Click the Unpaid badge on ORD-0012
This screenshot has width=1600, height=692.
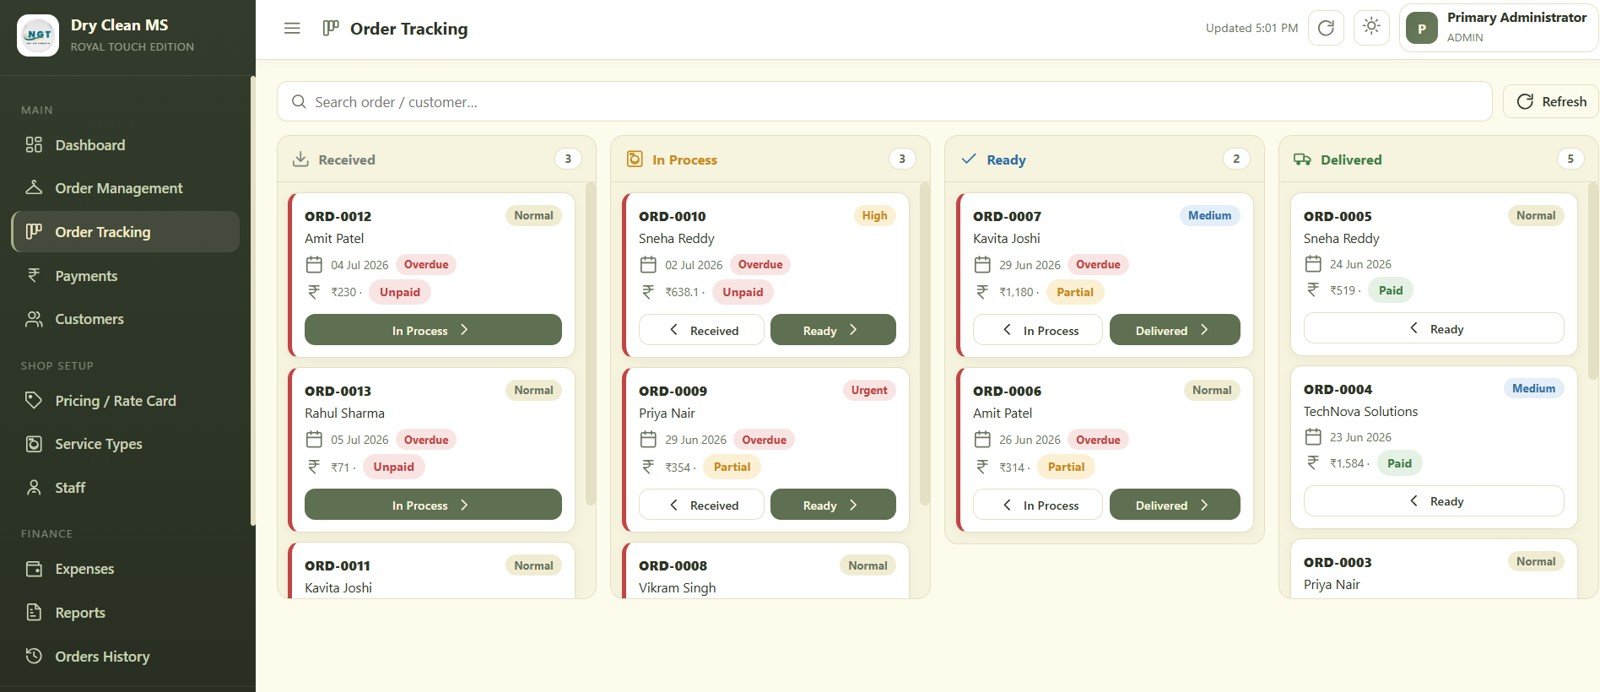pos(400,292)
